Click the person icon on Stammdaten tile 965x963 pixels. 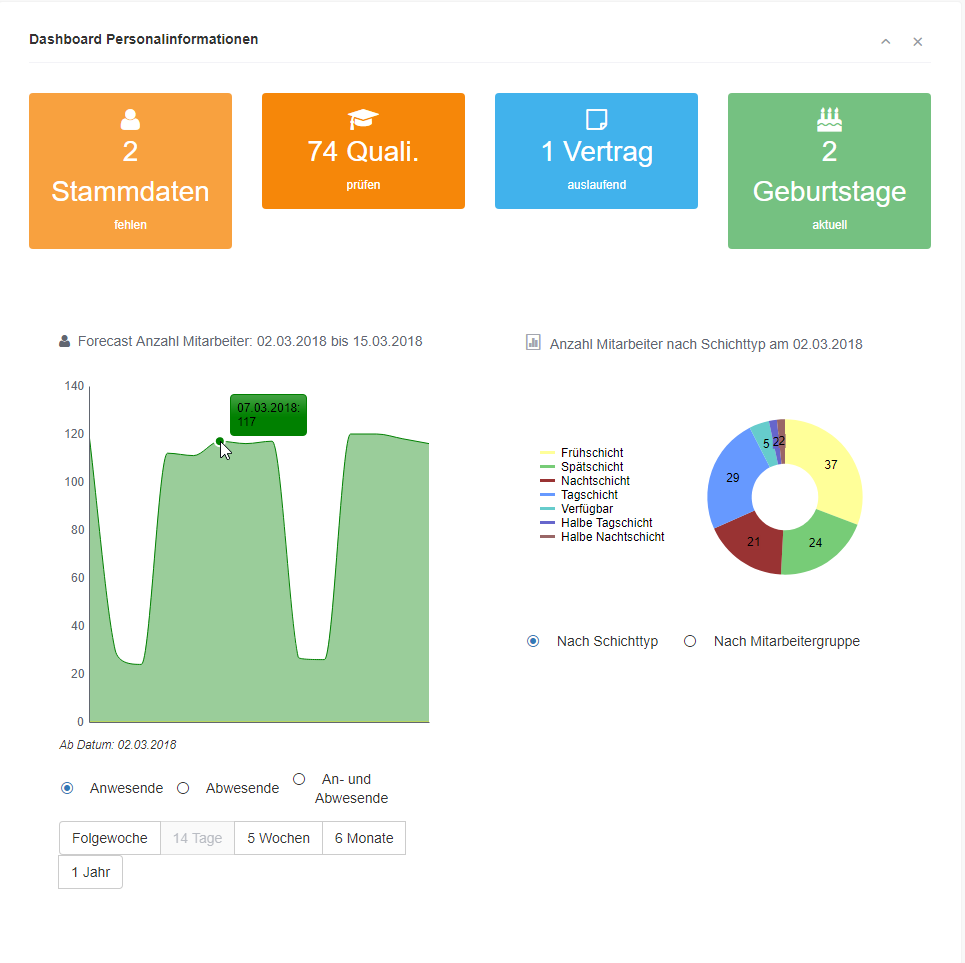pos(130,119)
